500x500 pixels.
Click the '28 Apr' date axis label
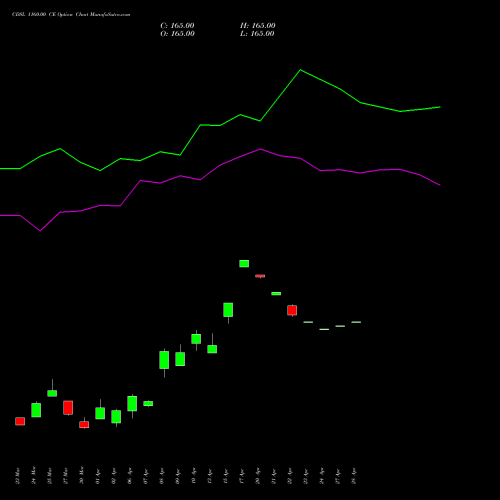point(353,476)
